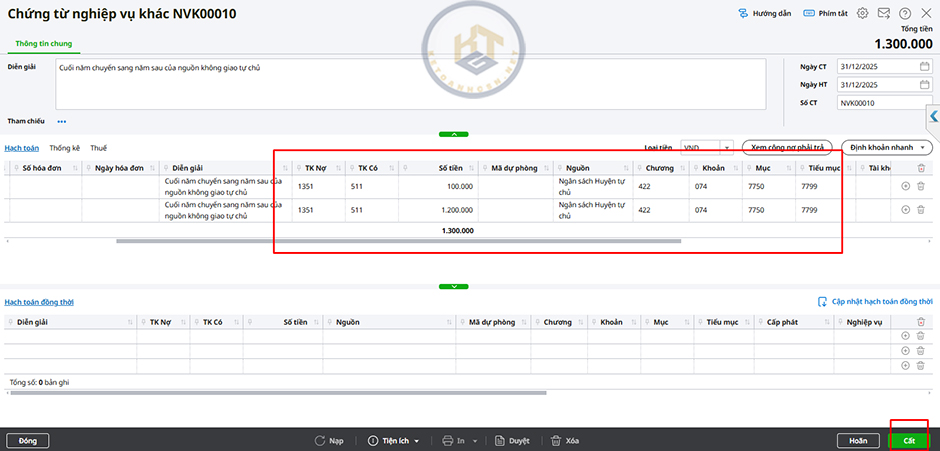The height and width of the screenshot is (451, 940).
Task: Delete the first accounting row with trash icon
Action: click(x=920, y=185)
